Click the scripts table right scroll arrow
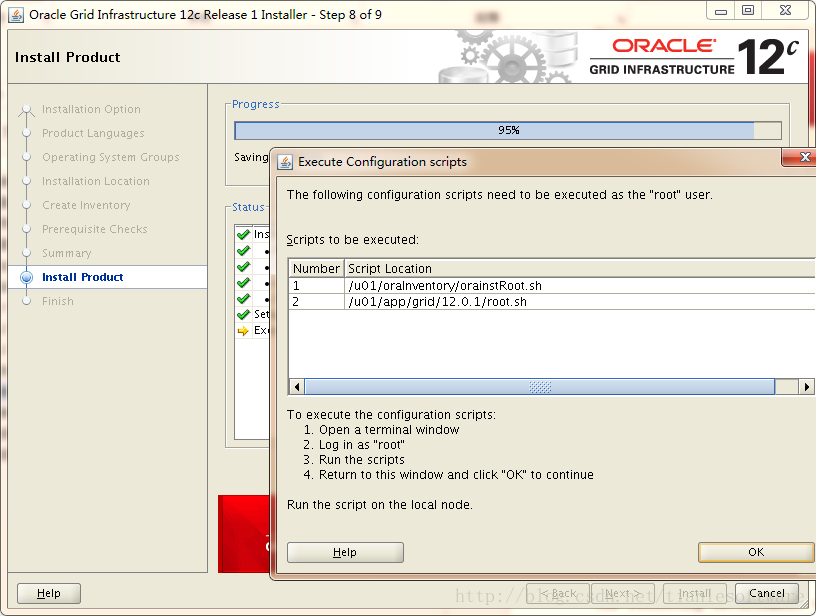816x616 pixels. (x=806, y=387)
